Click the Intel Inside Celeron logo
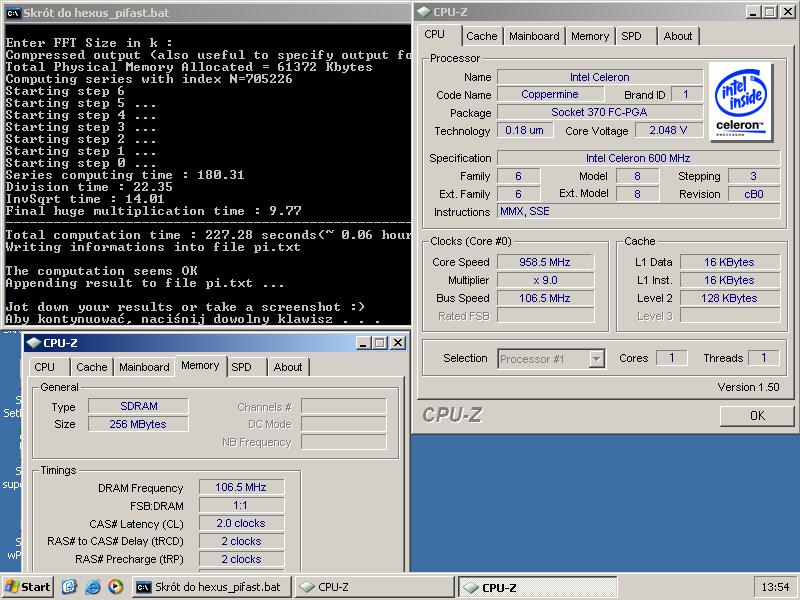 coord(741,102)
